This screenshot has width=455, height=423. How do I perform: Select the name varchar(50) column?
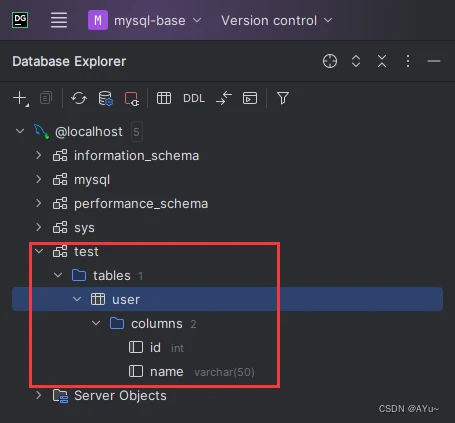click(x=192, y=372)
